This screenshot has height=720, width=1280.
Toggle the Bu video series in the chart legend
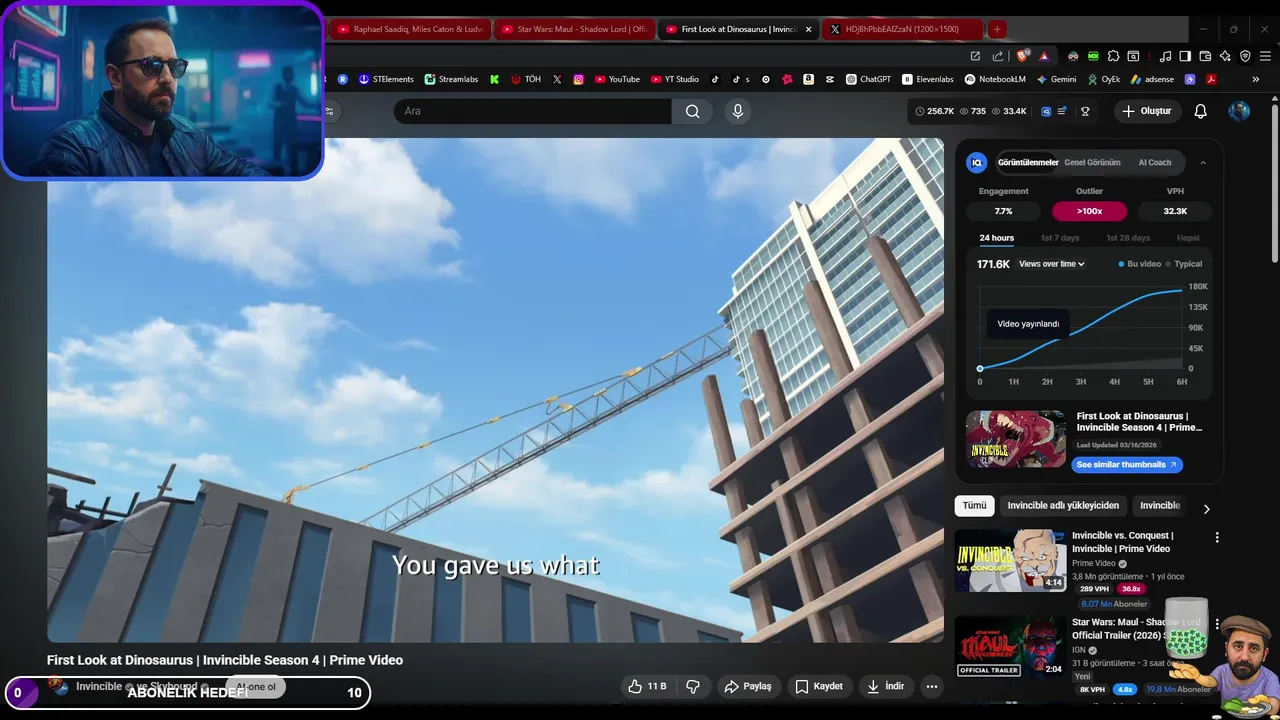(x=1140, y=264)
